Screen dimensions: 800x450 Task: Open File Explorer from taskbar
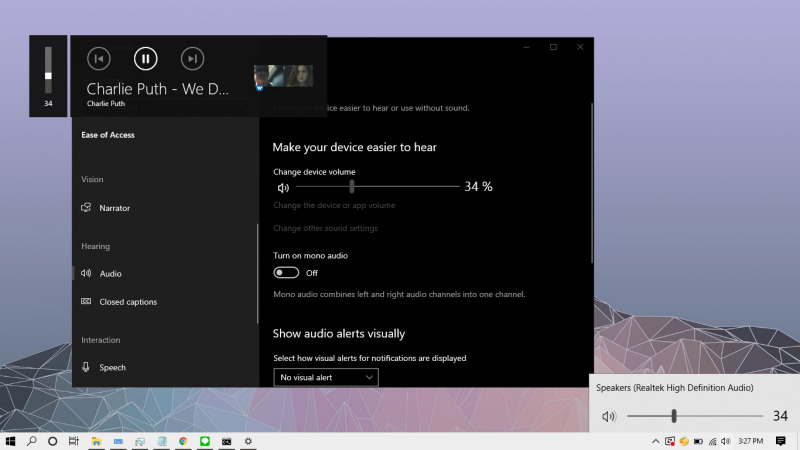96,441
